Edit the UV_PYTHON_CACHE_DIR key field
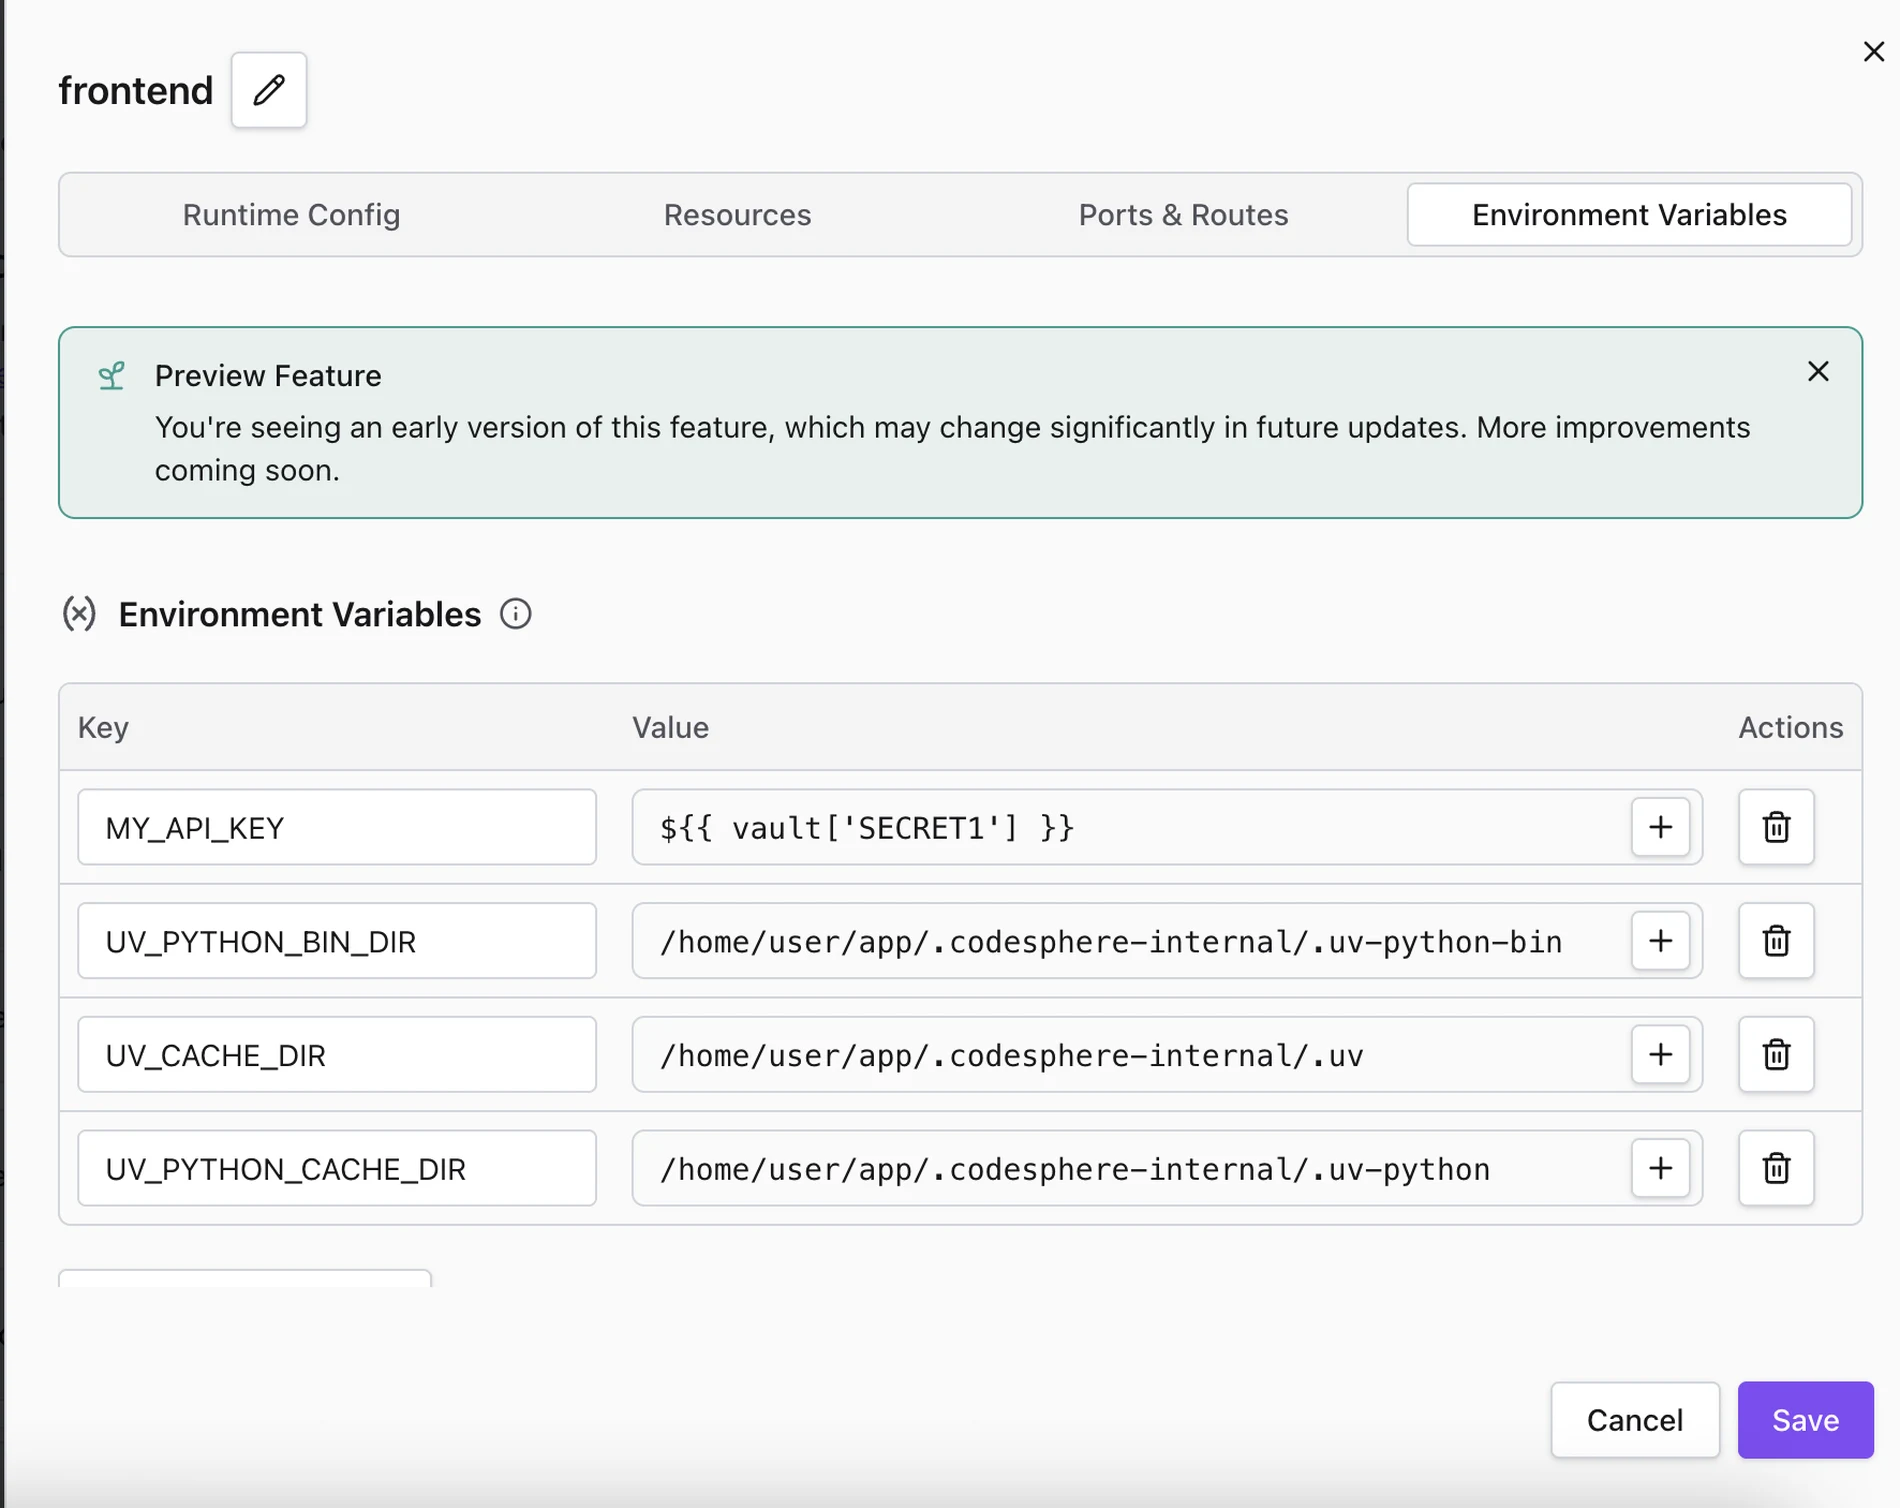 coord(337,1168)
